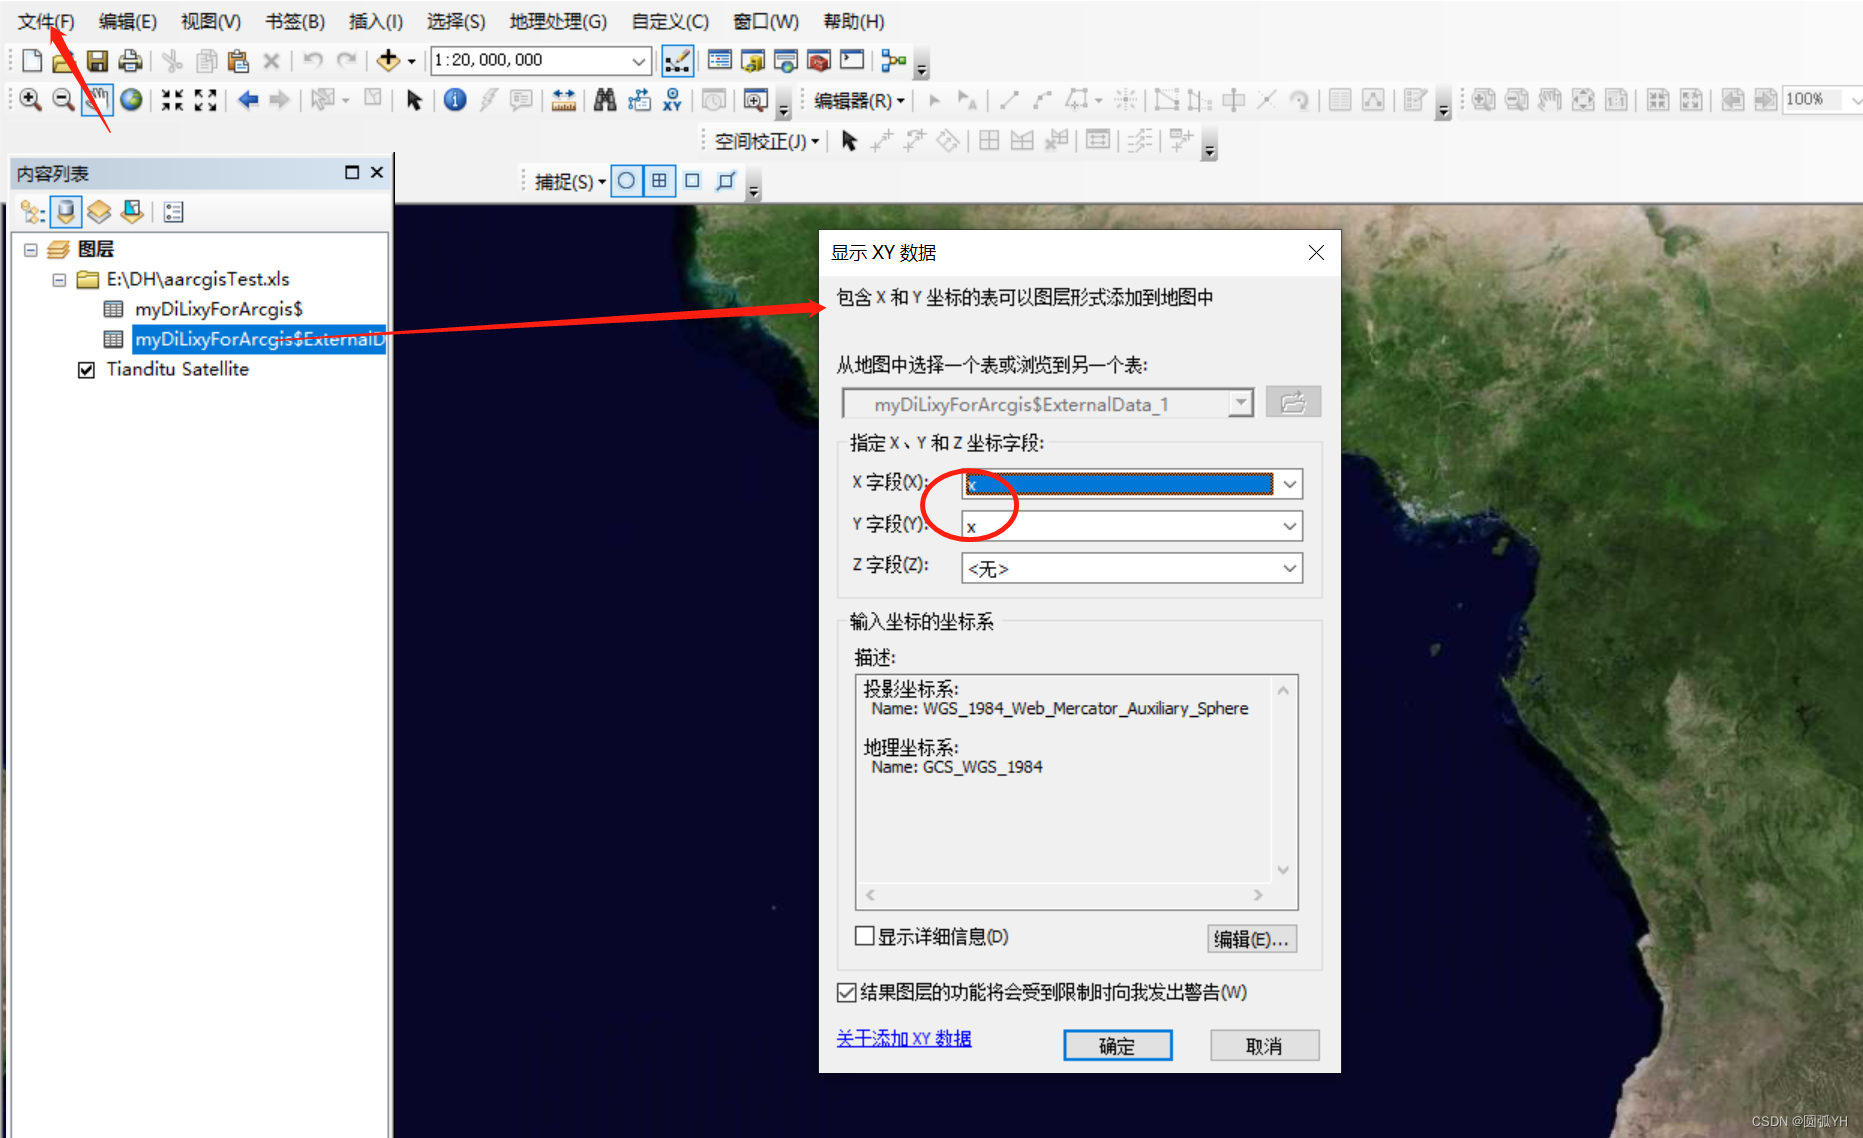The height and width of the screenshot is (1138, 1863).
Task: Open the Go To XY tool
Action: click(x=672, y=100)
